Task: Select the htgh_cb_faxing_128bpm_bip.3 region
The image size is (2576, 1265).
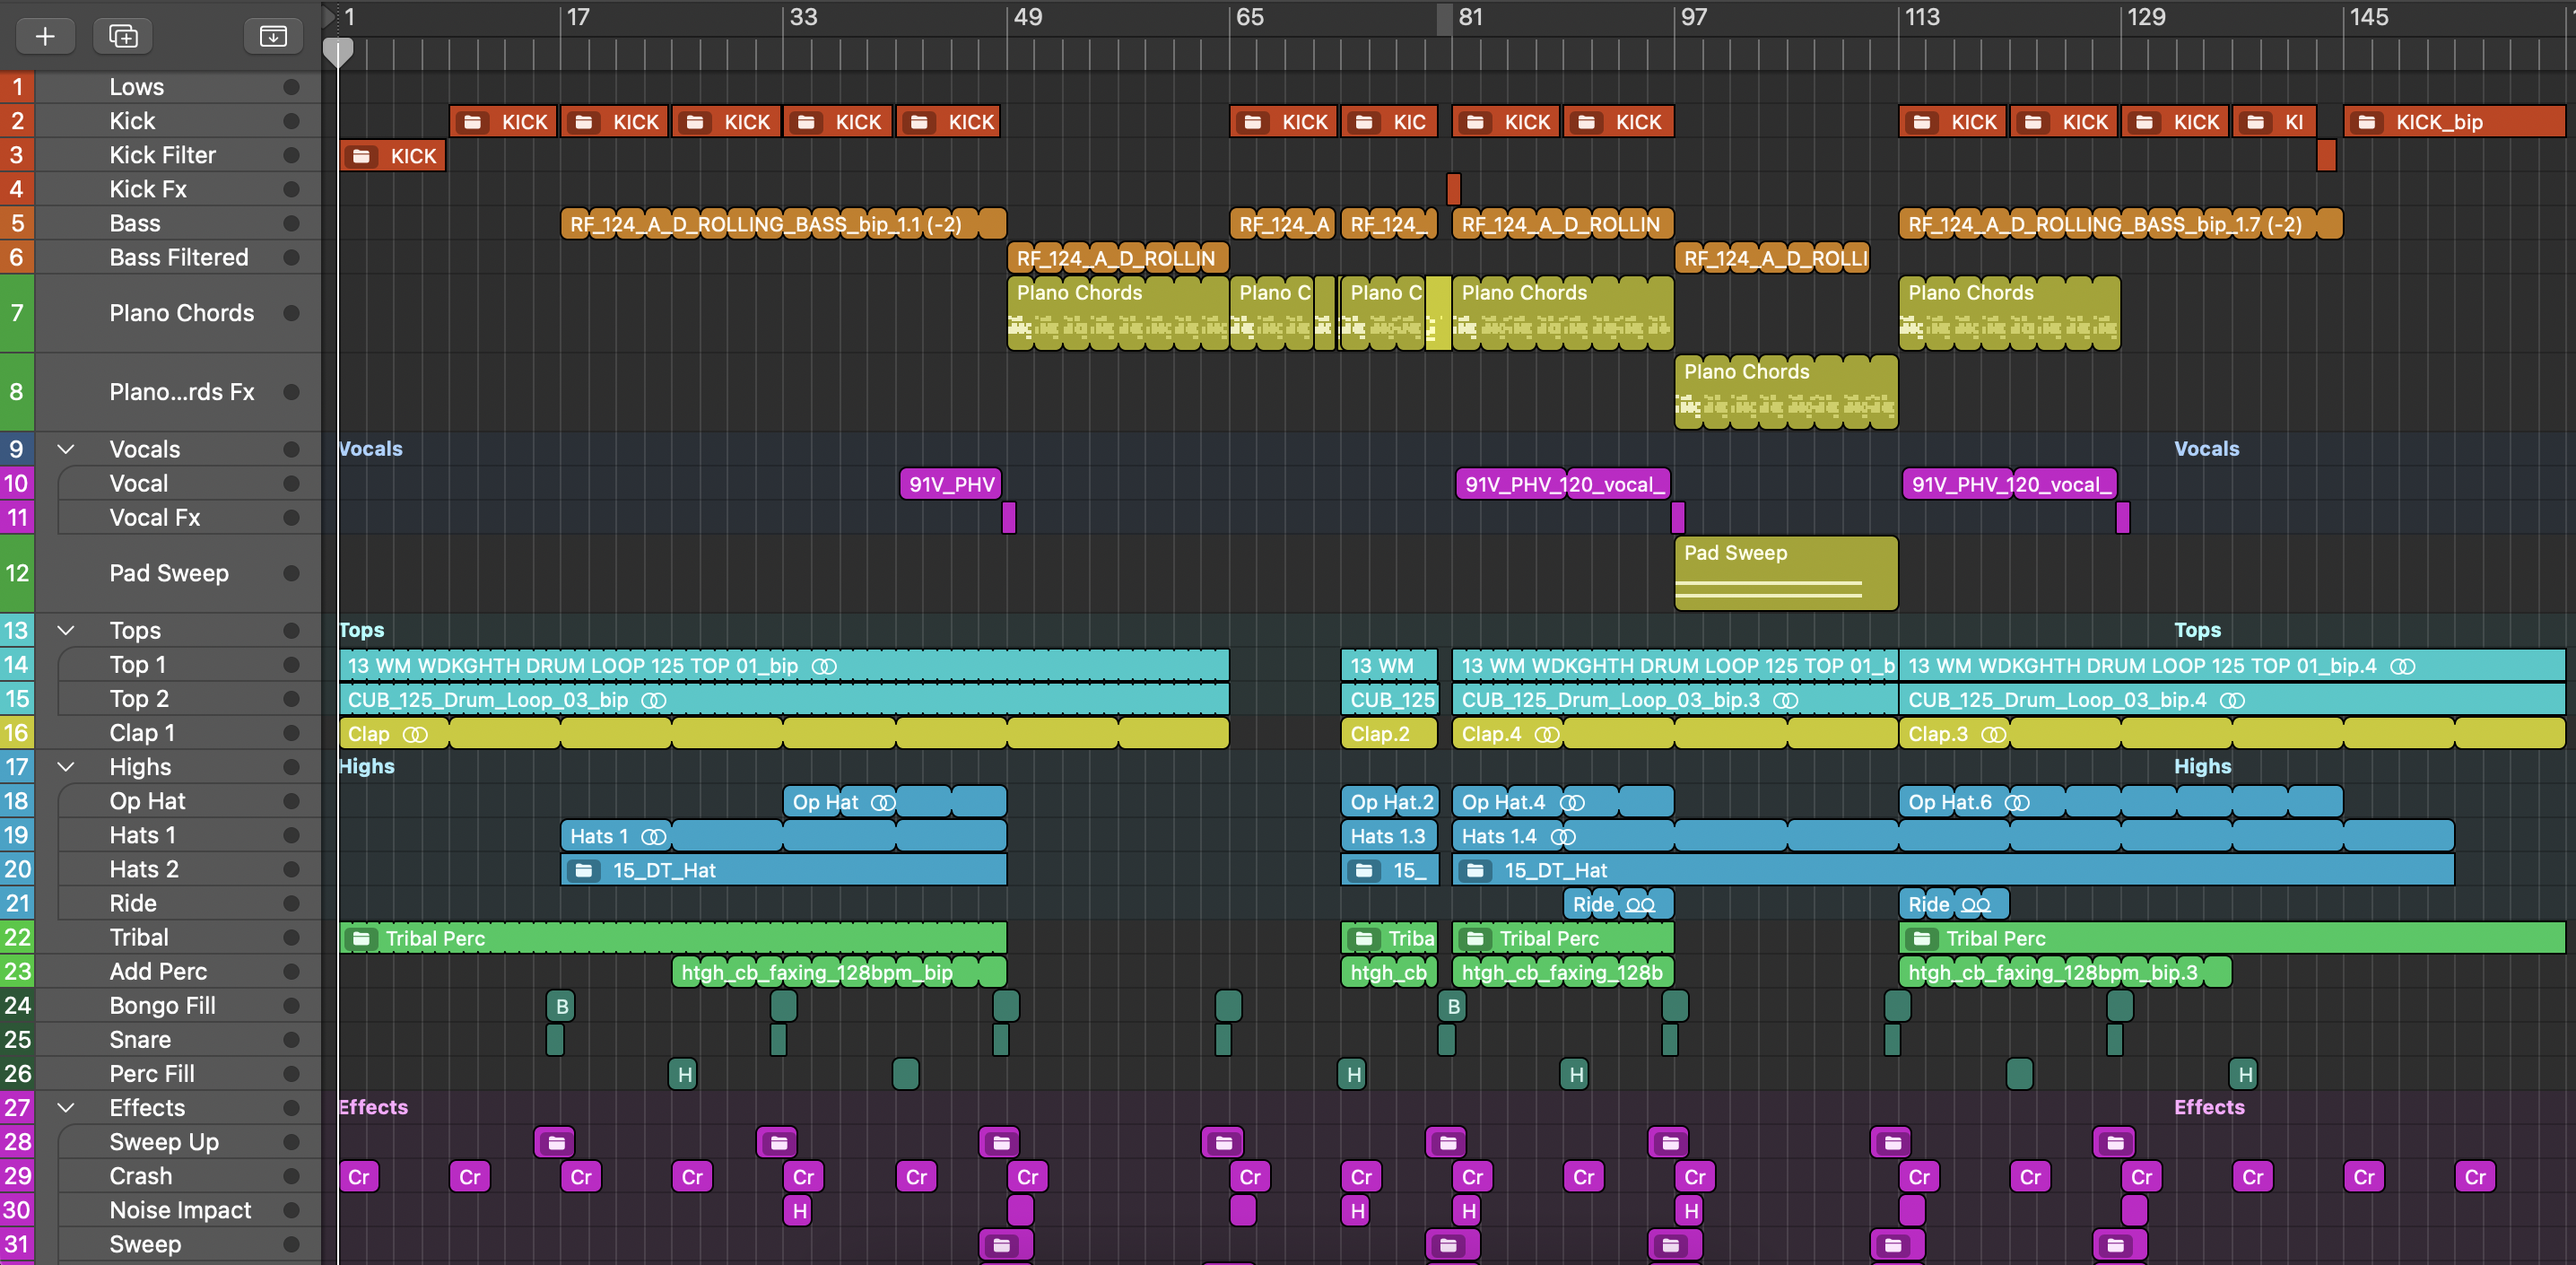Action: pos(2065,972)
